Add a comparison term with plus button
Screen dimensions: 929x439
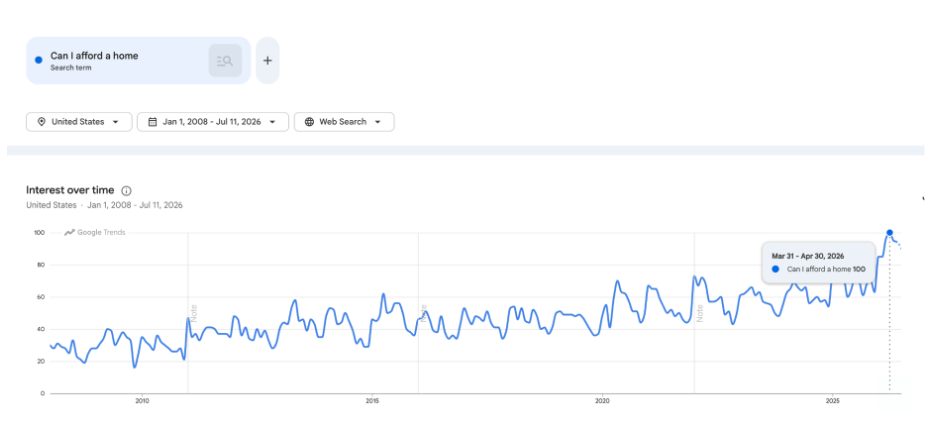pyautogui.click(x=267, y=60)
